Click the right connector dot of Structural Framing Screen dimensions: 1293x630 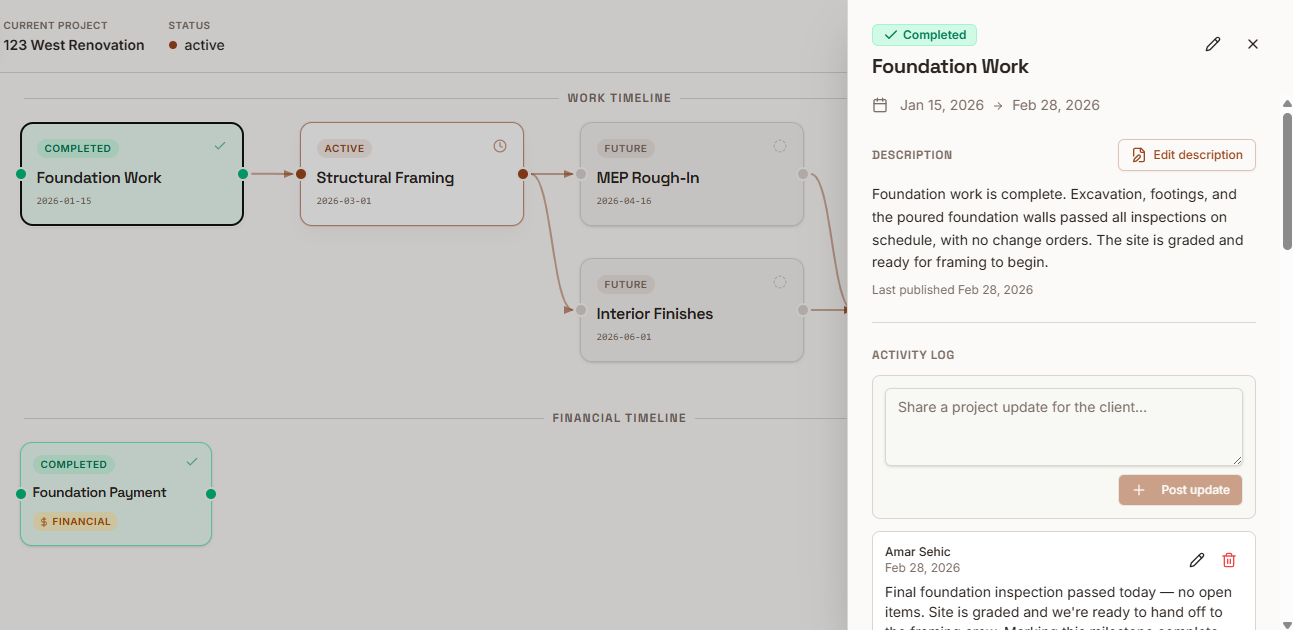pos(523,174)
